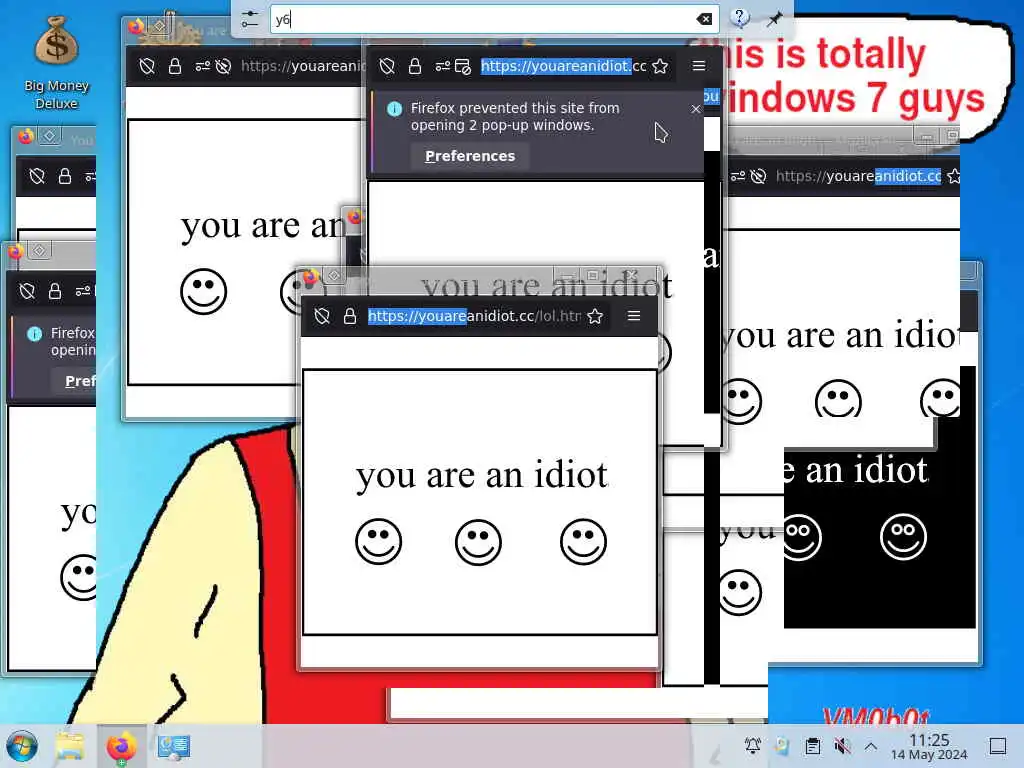Click padlock in far-left upper window
This screenshot has width=1024, height=768.
tap(65, 176)
